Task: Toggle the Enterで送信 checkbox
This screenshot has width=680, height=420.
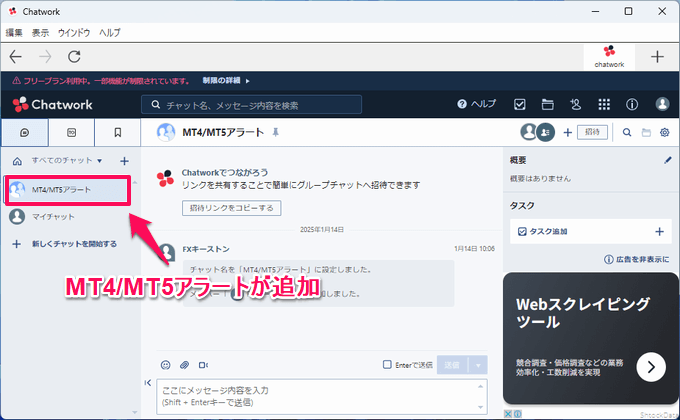Action: (x=387, y=364)
